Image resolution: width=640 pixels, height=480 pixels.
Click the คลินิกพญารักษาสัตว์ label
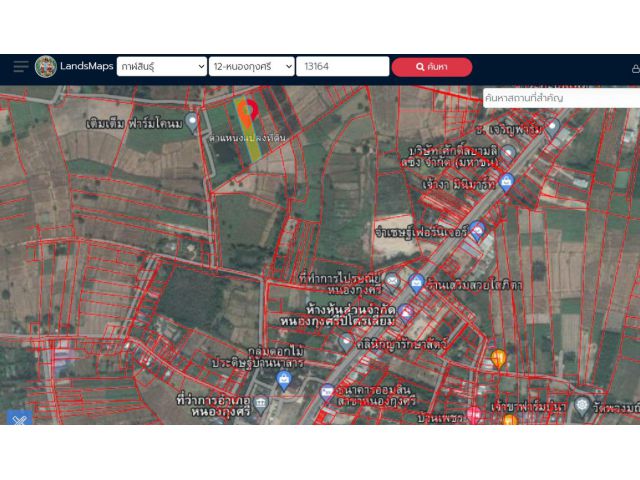[402, 344]
